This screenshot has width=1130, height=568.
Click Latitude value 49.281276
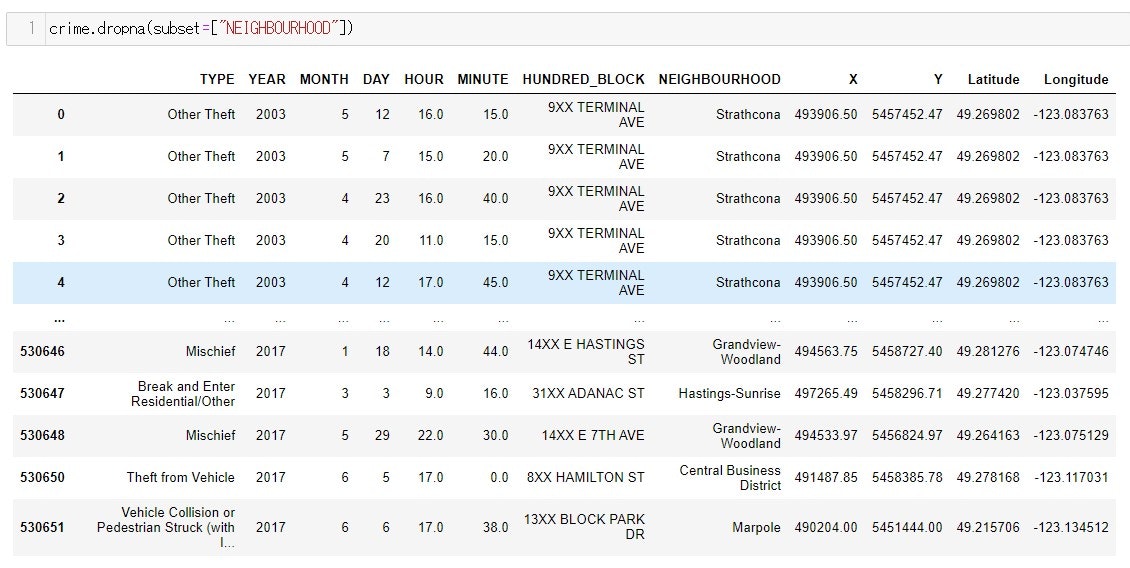coord(988,351)
